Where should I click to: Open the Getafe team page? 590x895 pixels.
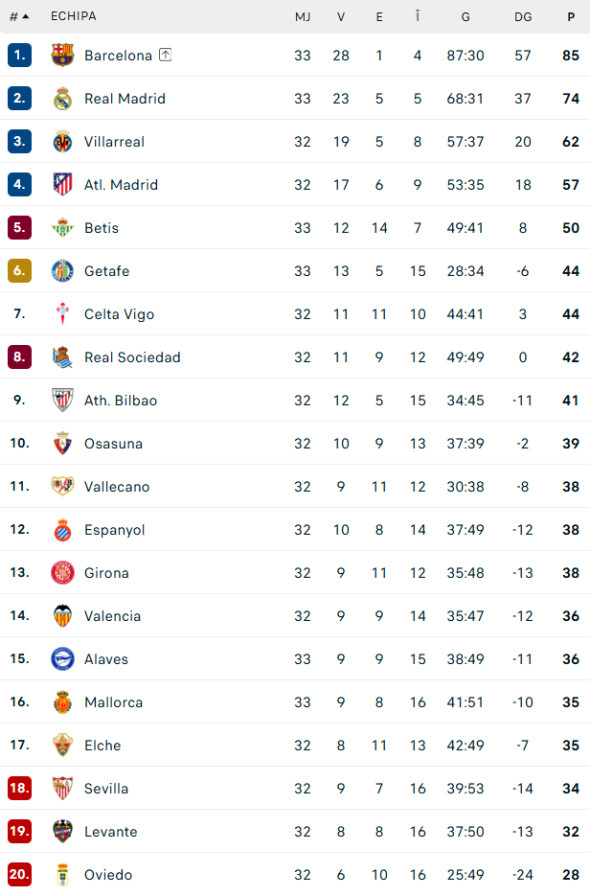105,270
